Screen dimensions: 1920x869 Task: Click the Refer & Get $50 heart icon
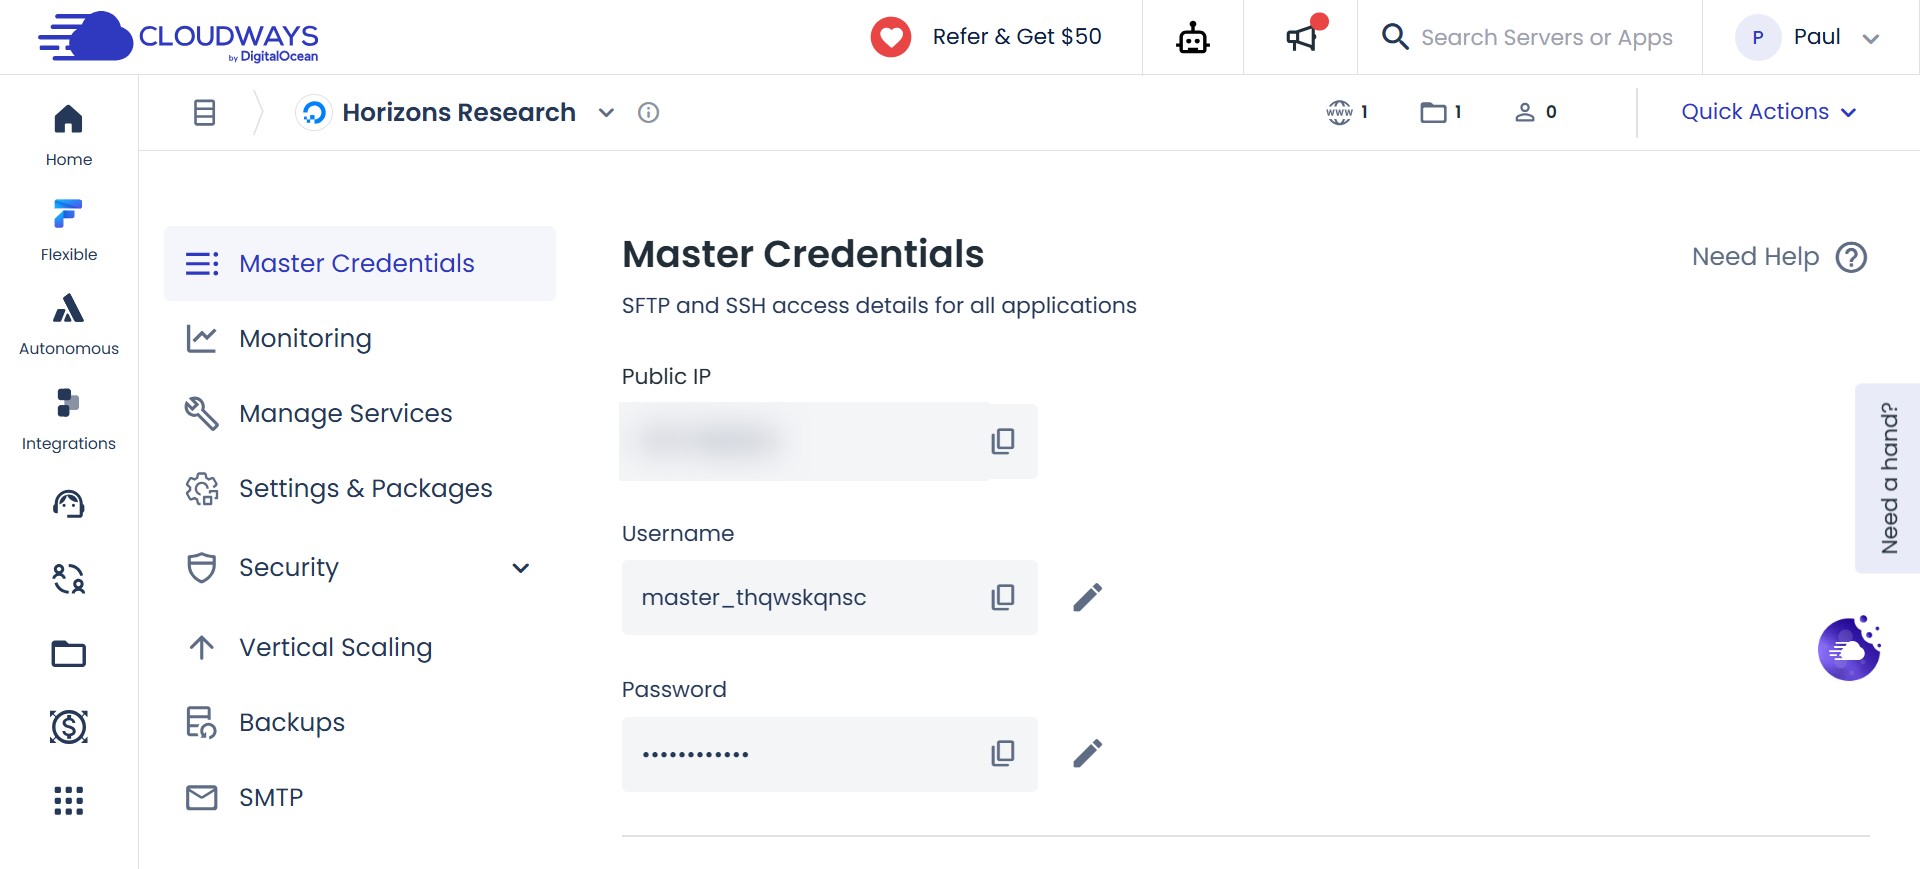click(x=890, y=37)
